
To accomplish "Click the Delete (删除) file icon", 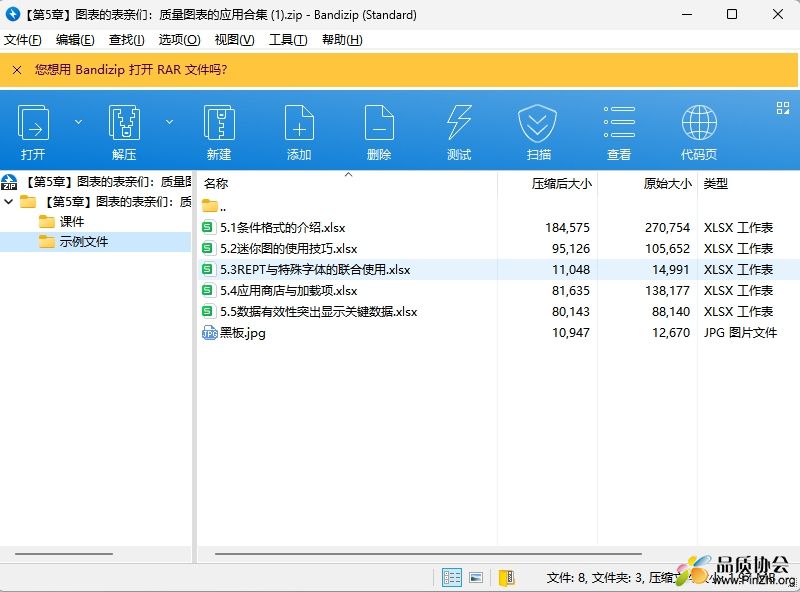I will click(379, 122).
